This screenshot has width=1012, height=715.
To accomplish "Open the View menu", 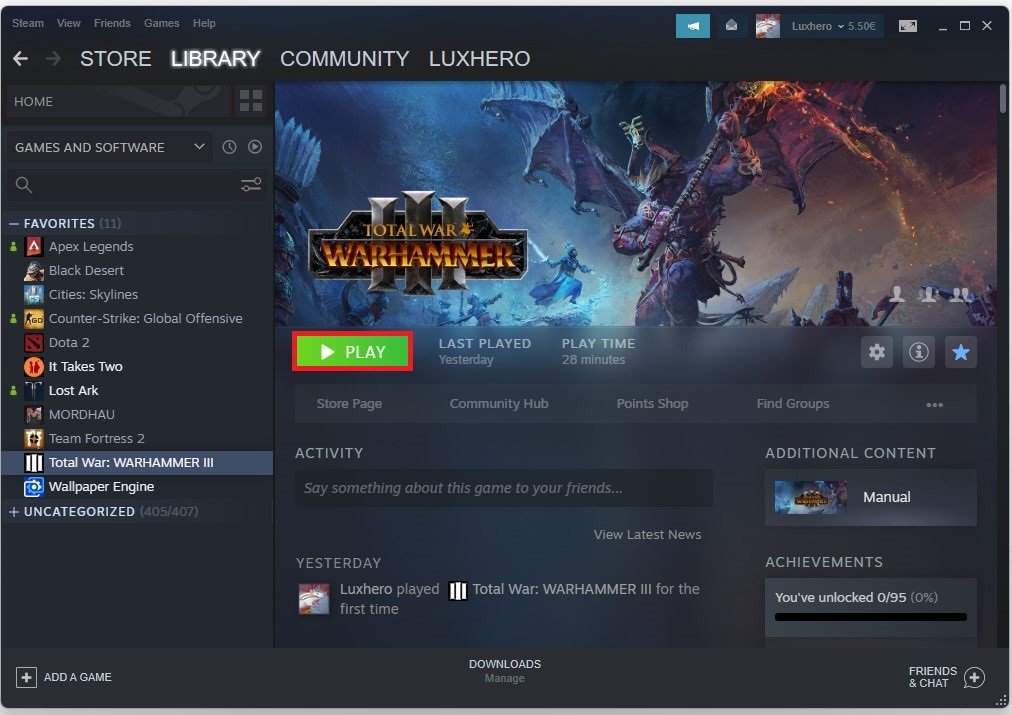I will coord(68,23).
